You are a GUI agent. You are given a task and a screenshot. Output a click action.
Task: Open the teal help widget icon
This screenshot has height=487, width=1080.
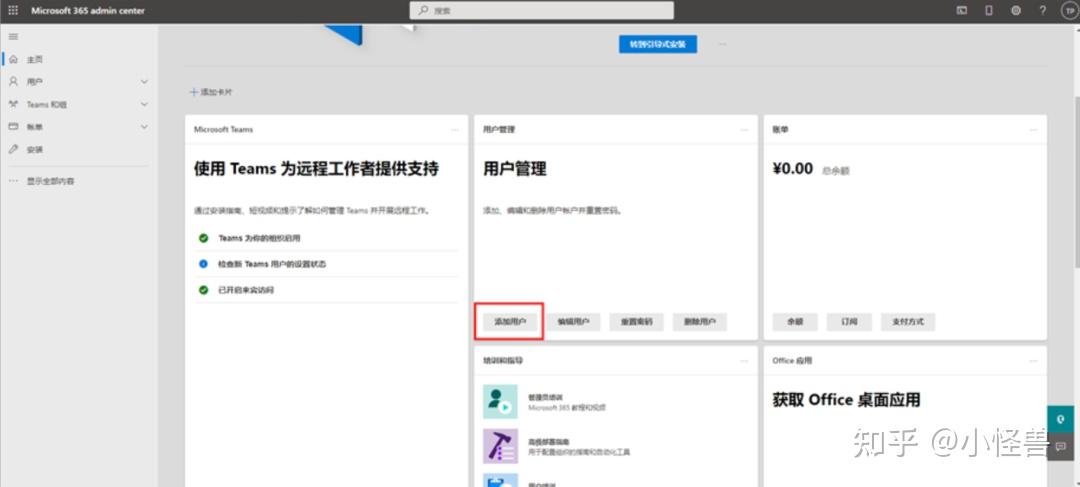click(1061, 419)
